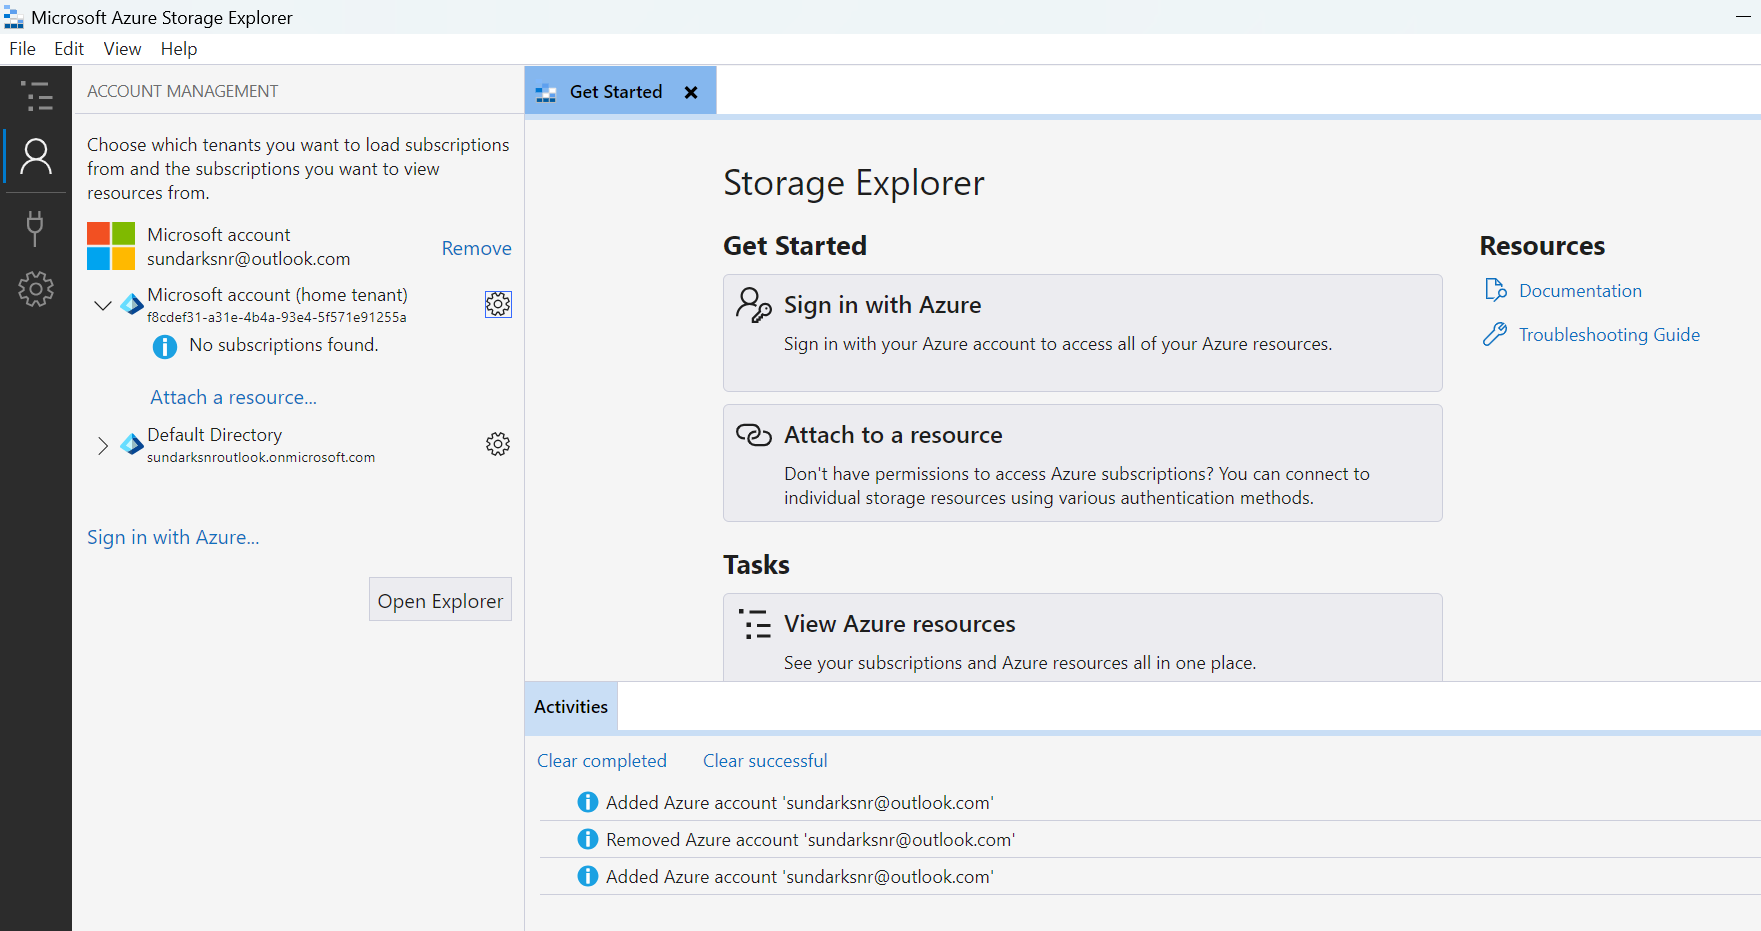Remove the sundarksnr@outlook.com account
Image resolution: width=1761 pixels, height=931 pixels.
coord(477,248)
